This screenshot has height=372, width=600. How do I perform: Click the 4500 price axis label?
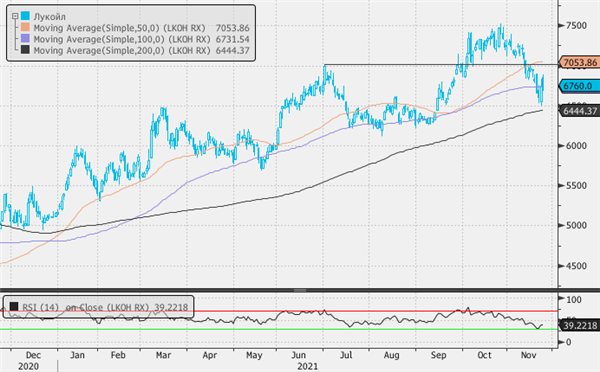[577, 266]
